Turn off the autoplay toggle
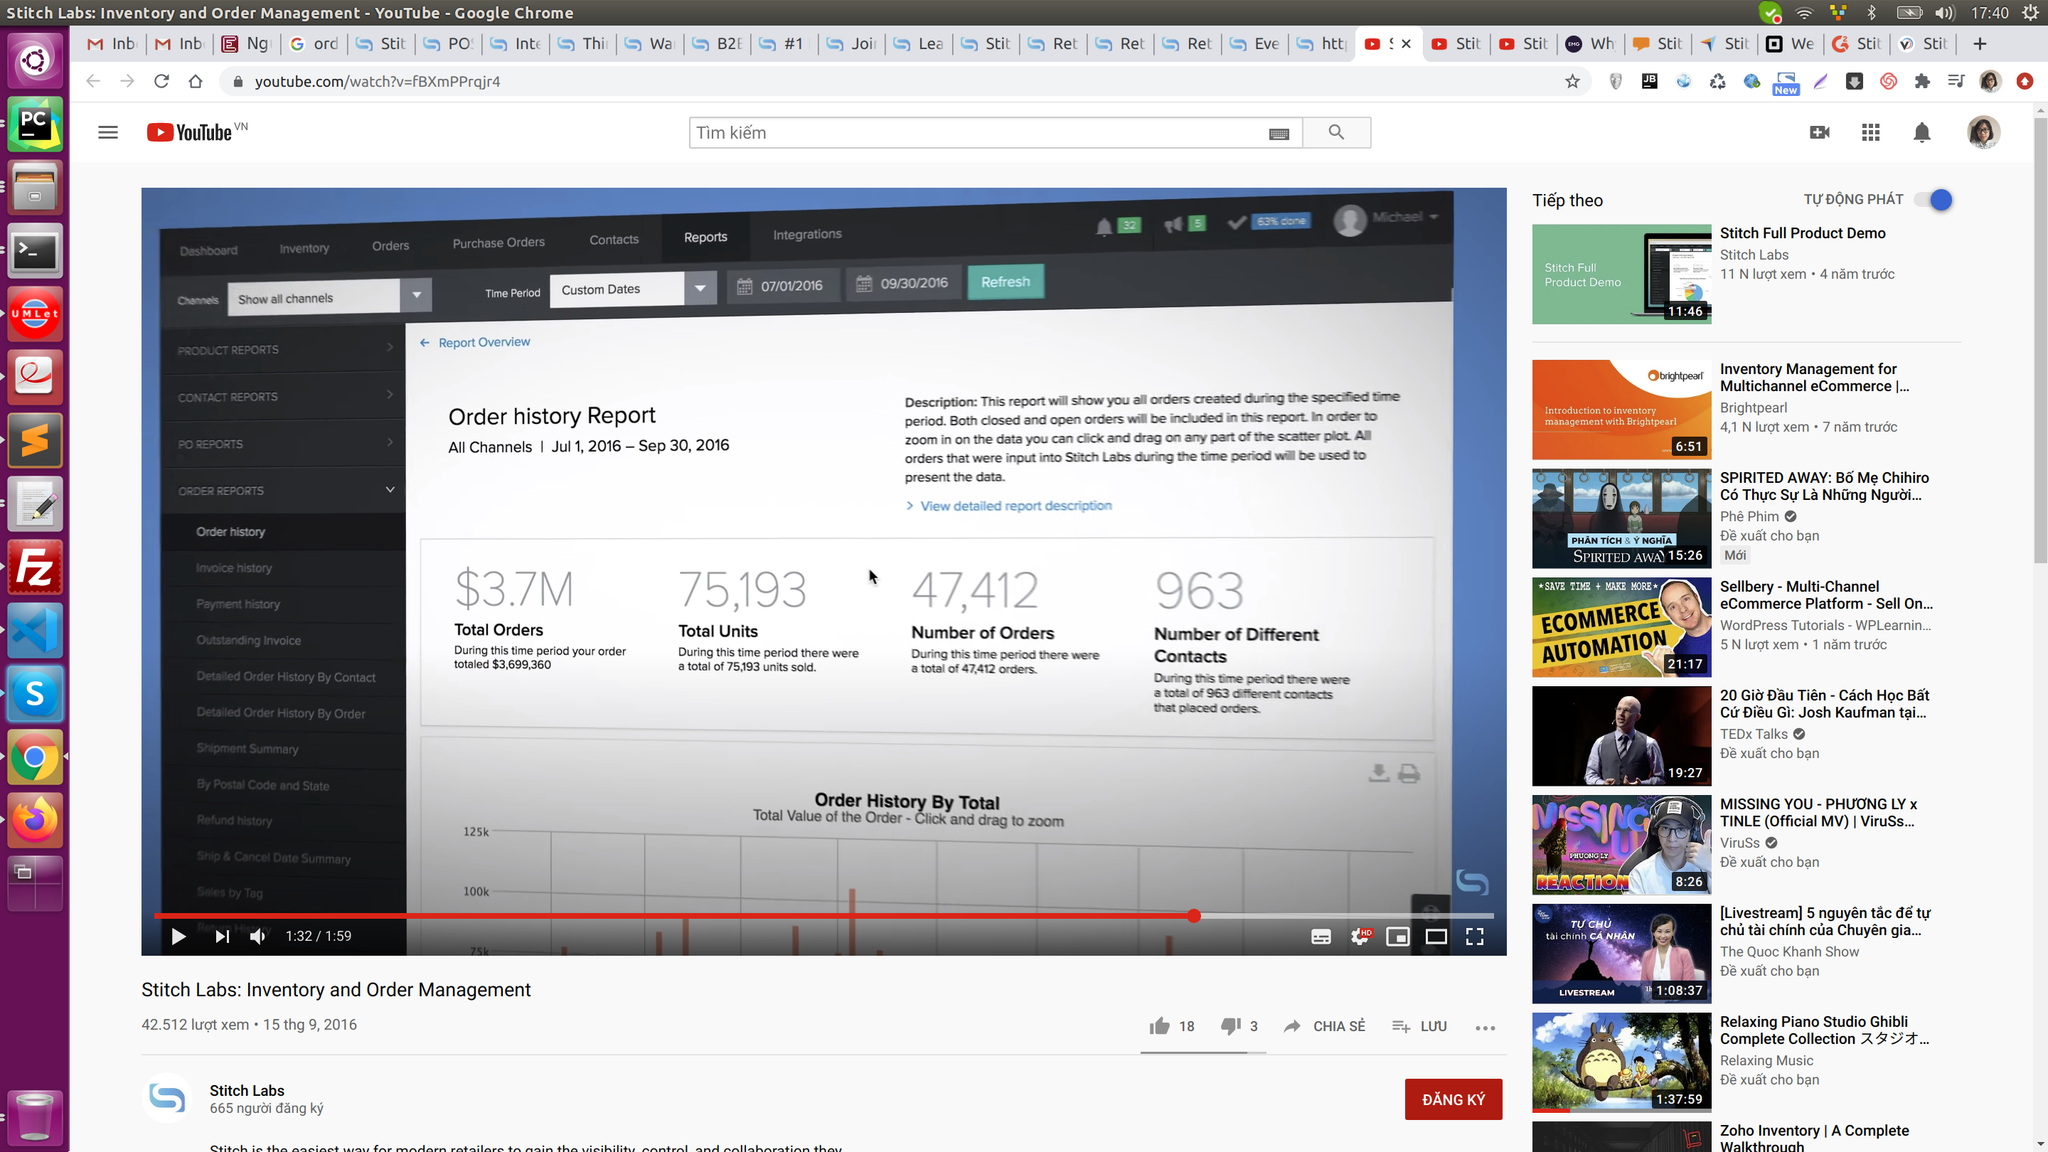2048x1152 pixels. 1934,200
